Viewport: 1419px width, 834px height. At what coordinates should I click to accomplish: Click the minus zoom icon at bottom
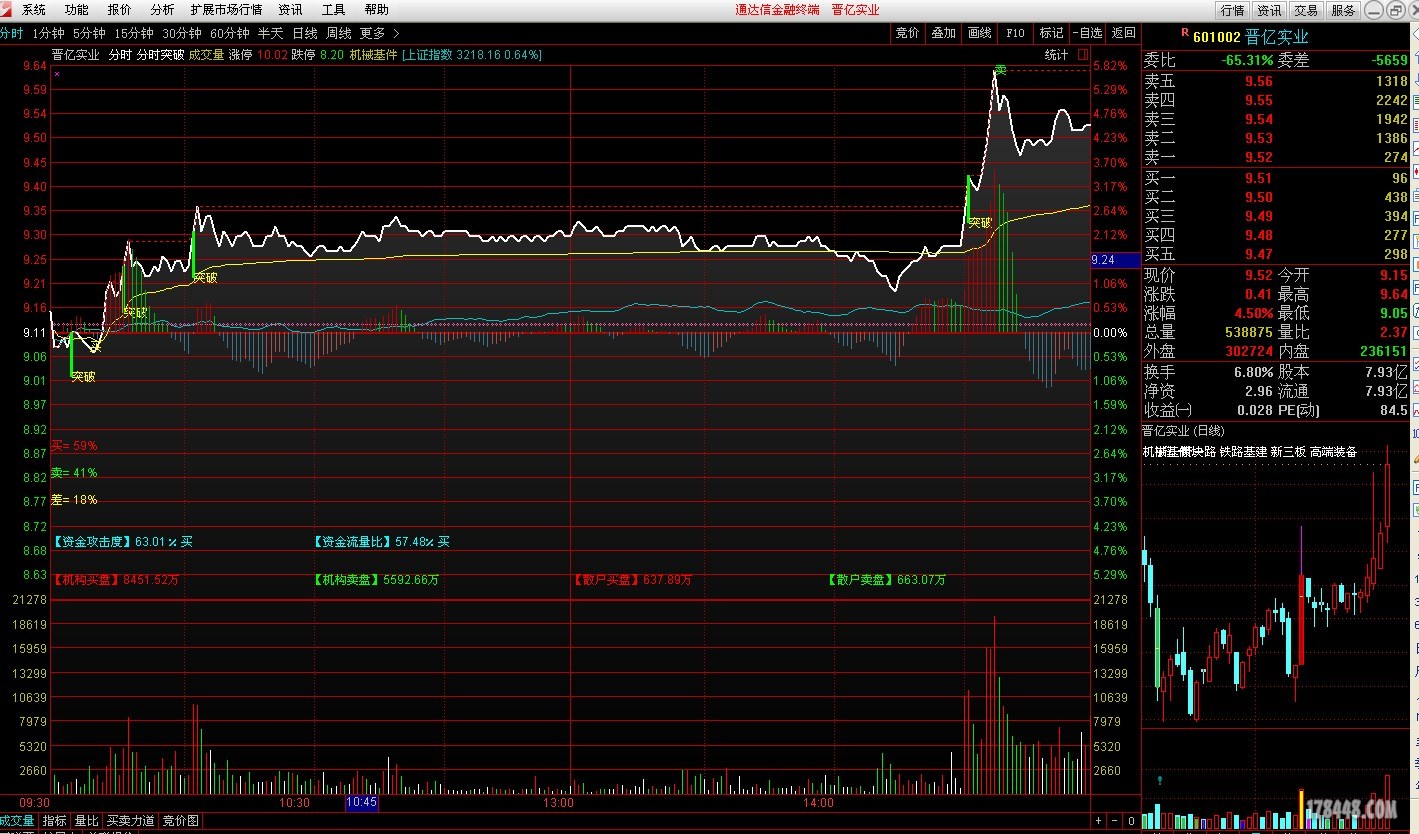(1114, 821)
